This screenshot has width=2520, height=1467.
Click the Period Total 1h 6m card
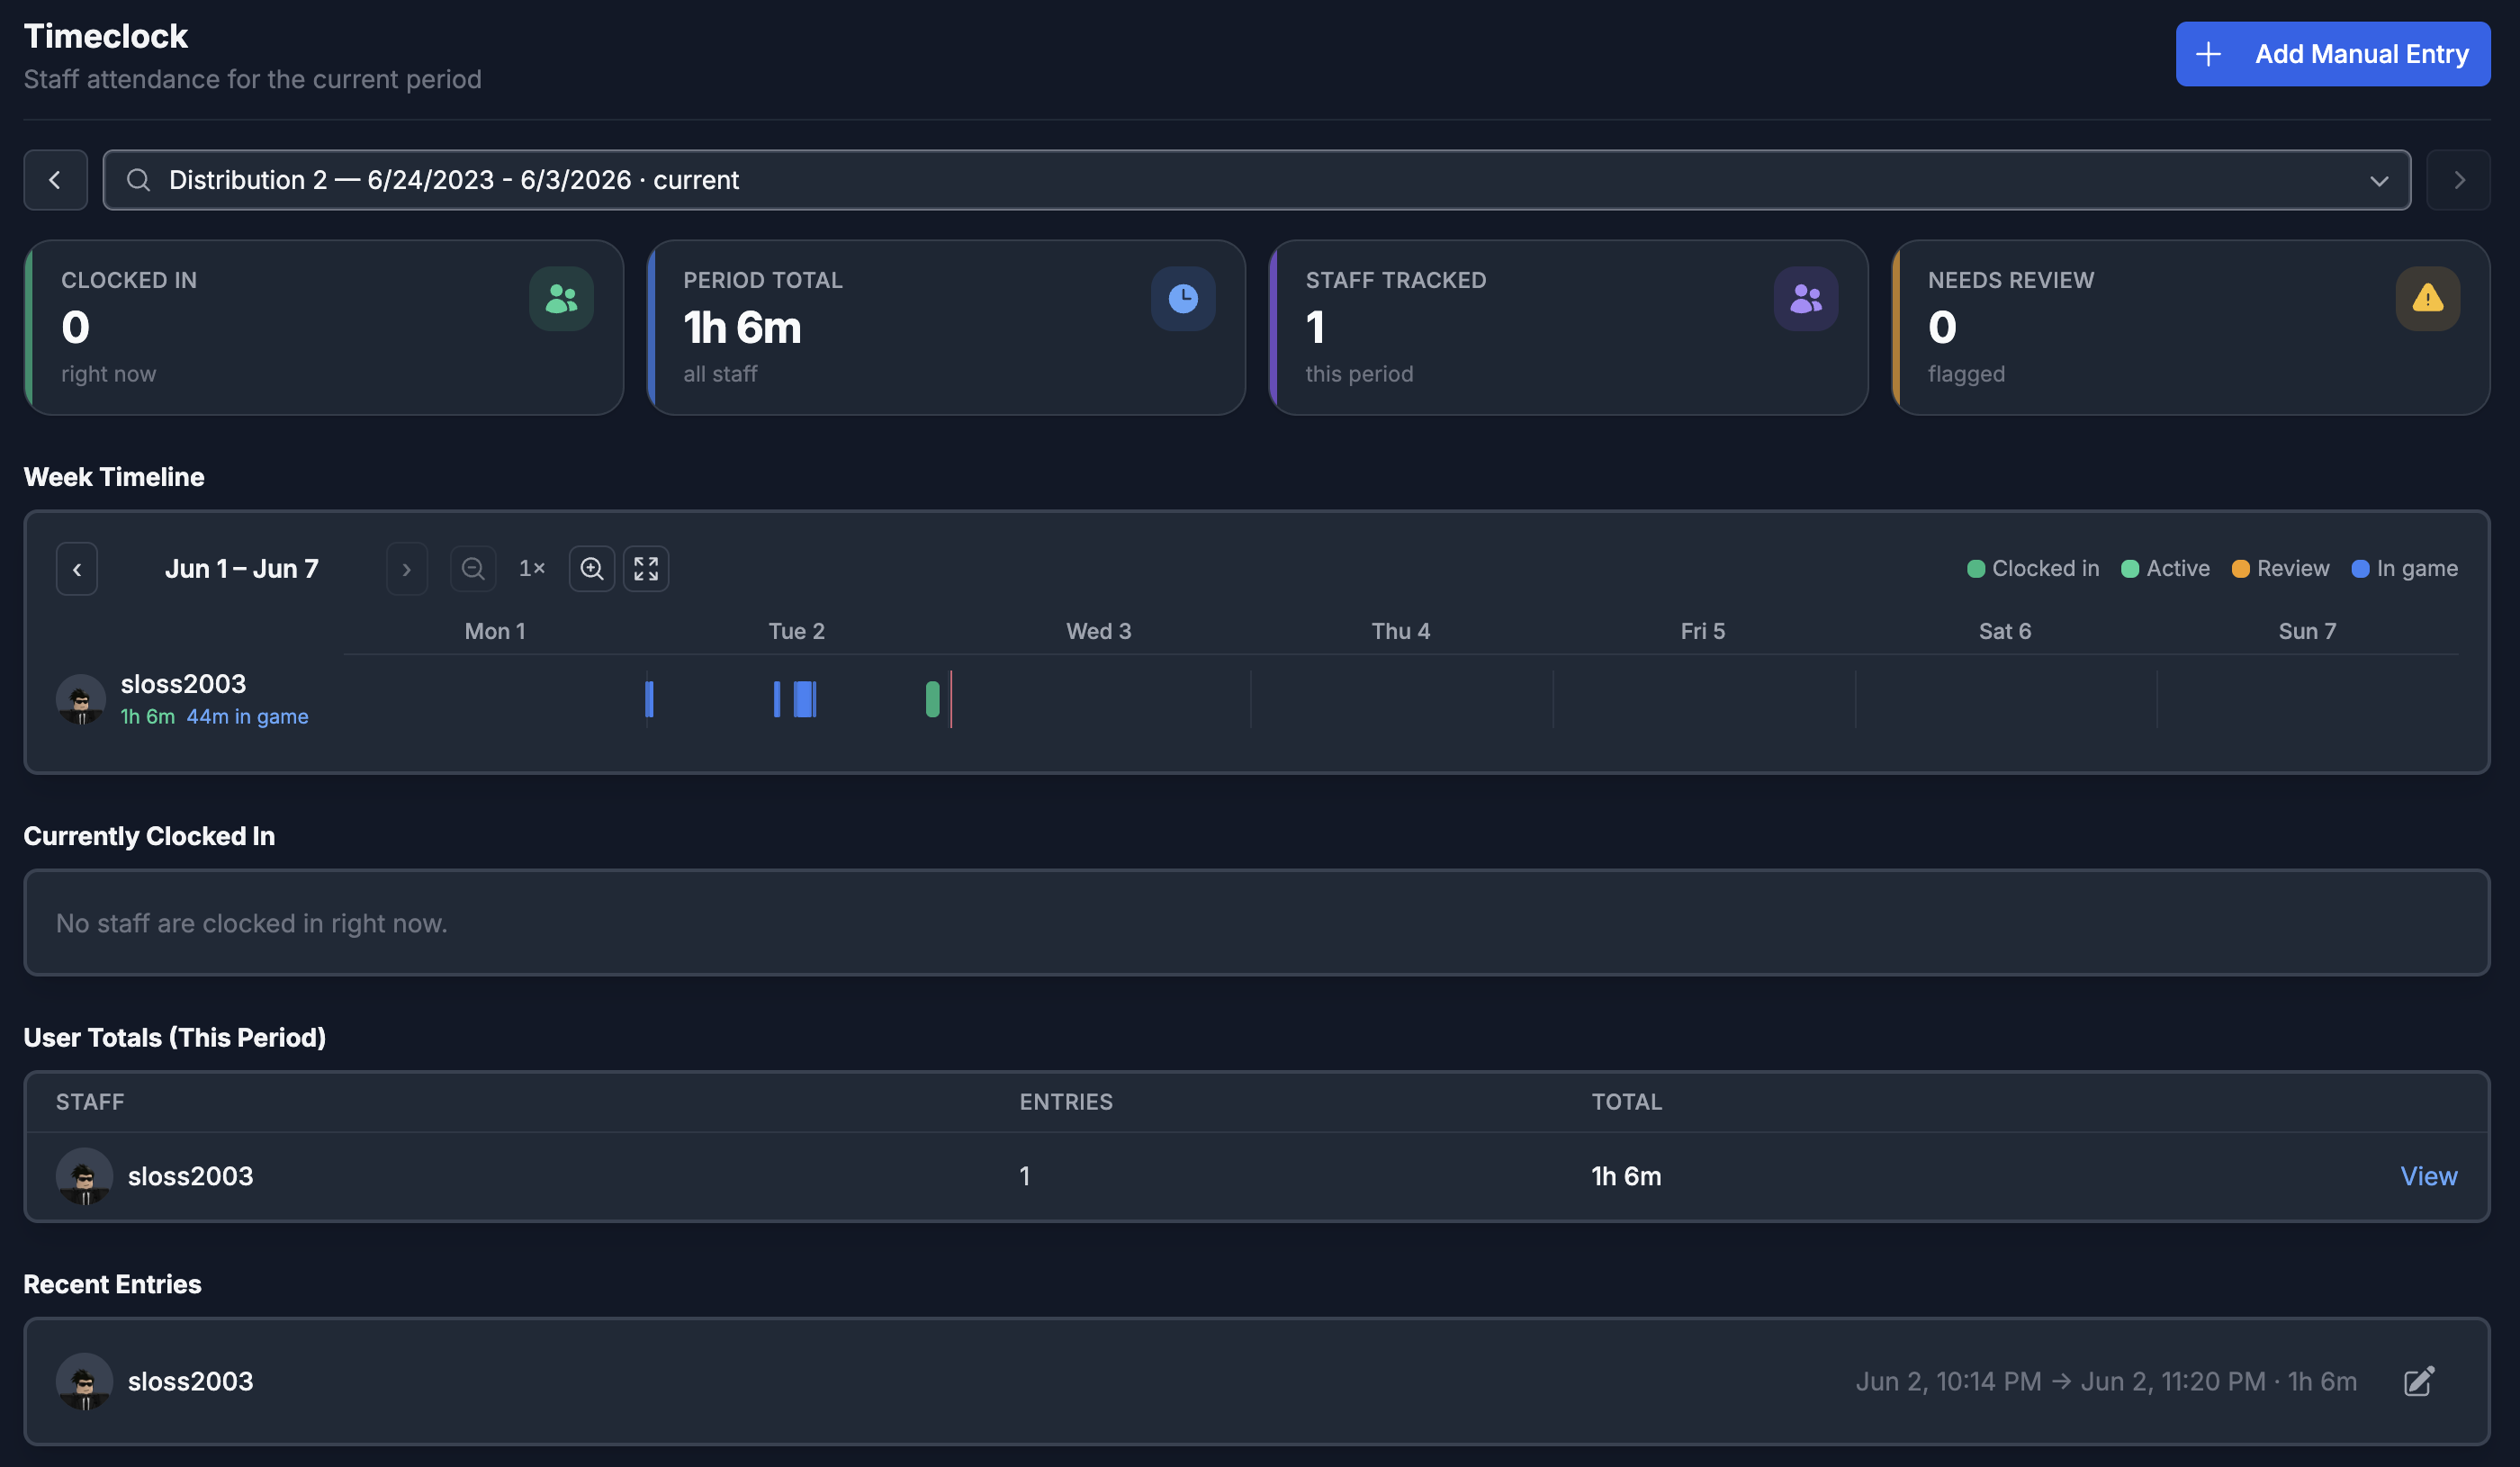pos(946,327)
